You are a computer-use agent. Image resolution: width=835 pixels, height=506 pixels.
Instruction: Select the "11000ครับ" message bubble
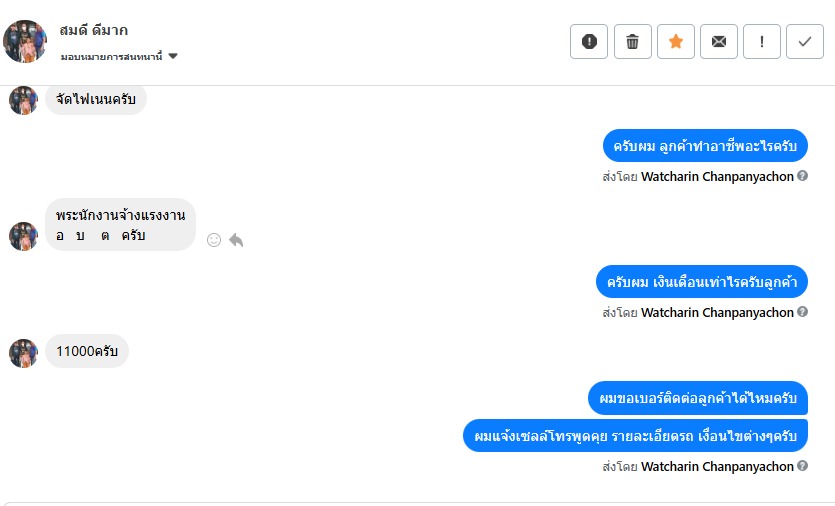coord(87,351)
